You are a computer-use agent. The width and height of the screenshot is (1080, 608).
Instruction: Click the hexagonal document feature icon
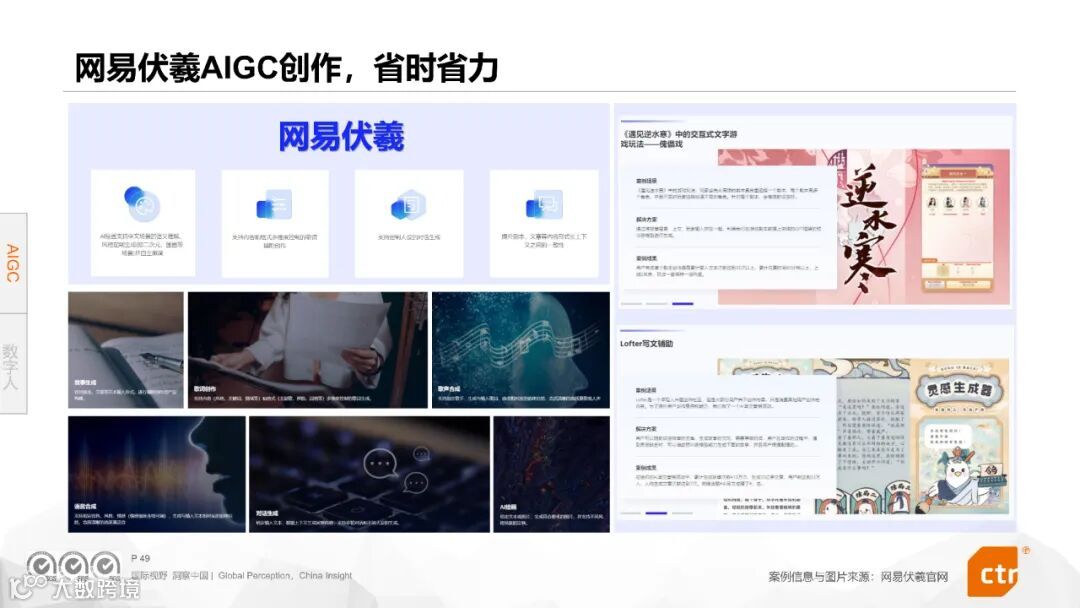[408, 206]
